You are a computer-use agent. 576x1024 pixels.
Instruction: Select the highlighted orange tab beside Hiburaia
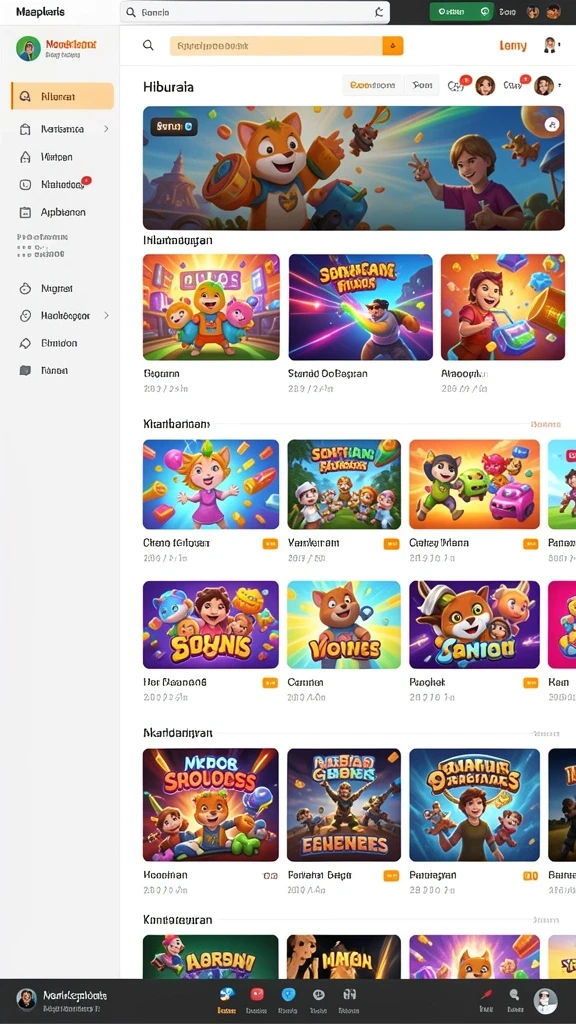373,86
